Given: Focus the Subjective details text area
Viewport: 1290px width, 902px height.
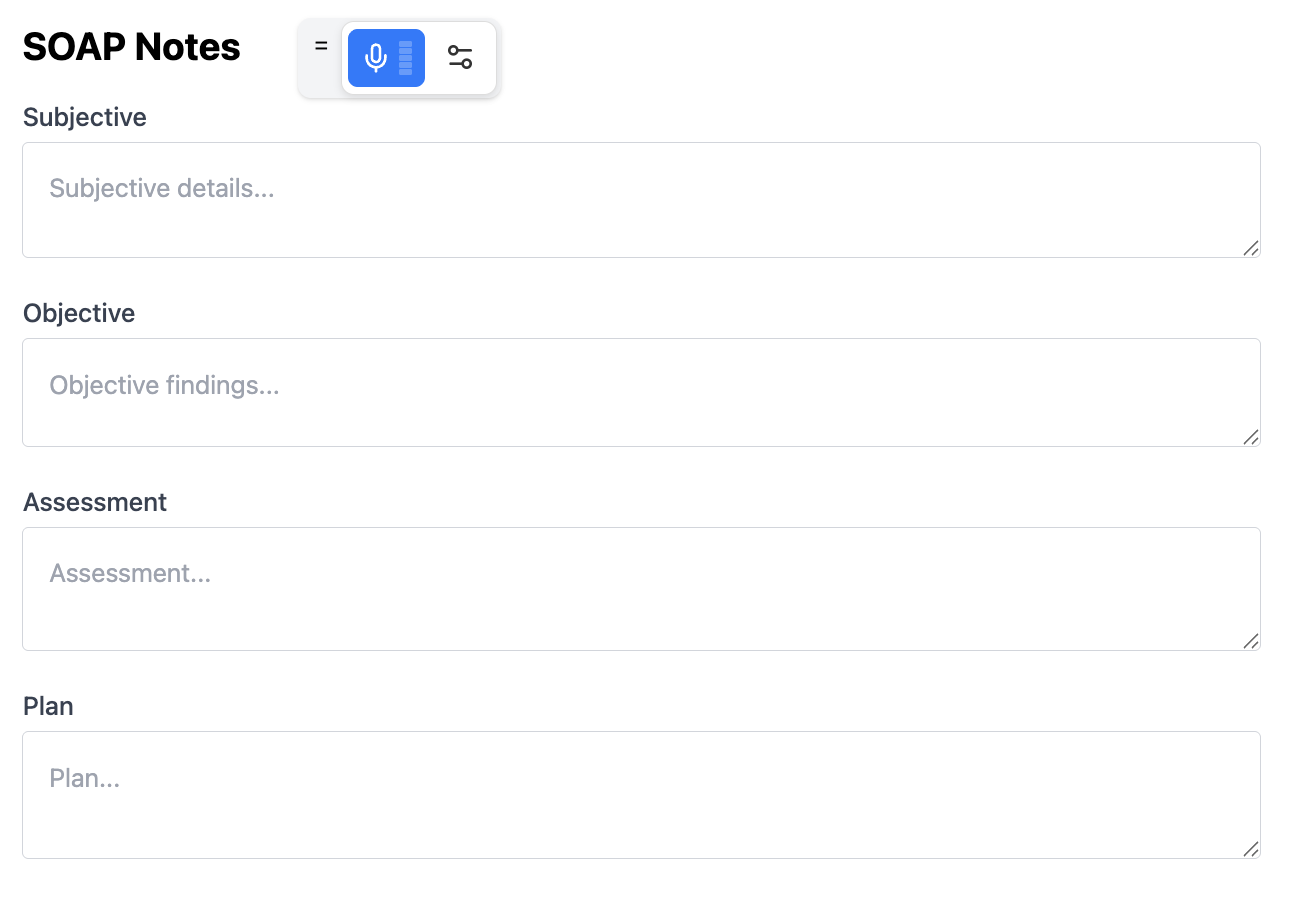Looking at the screenshot, I should click(641, 200).
